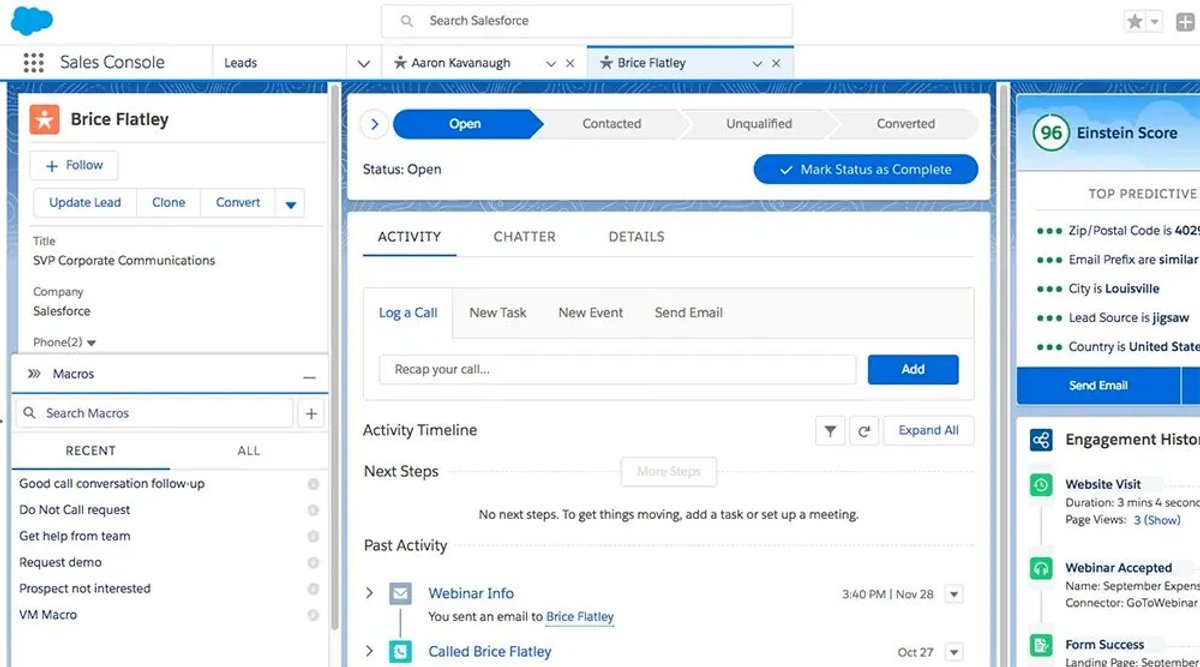This screenshot has height=667, width=1200.
Task: Click the Called Brice Flatley phone icon
Action: coord(400,651)
